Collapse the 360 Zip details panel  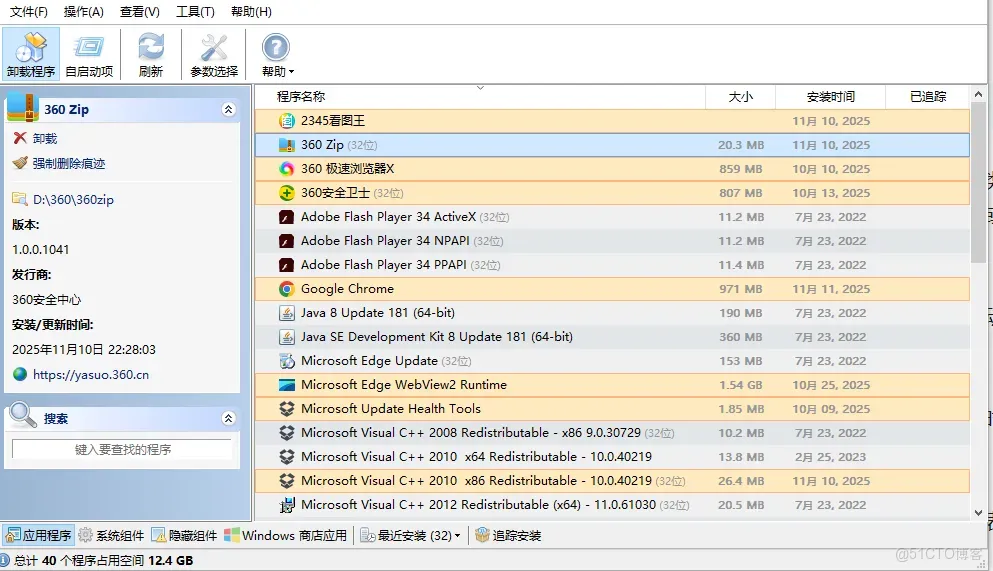click(x=229, y=110)
